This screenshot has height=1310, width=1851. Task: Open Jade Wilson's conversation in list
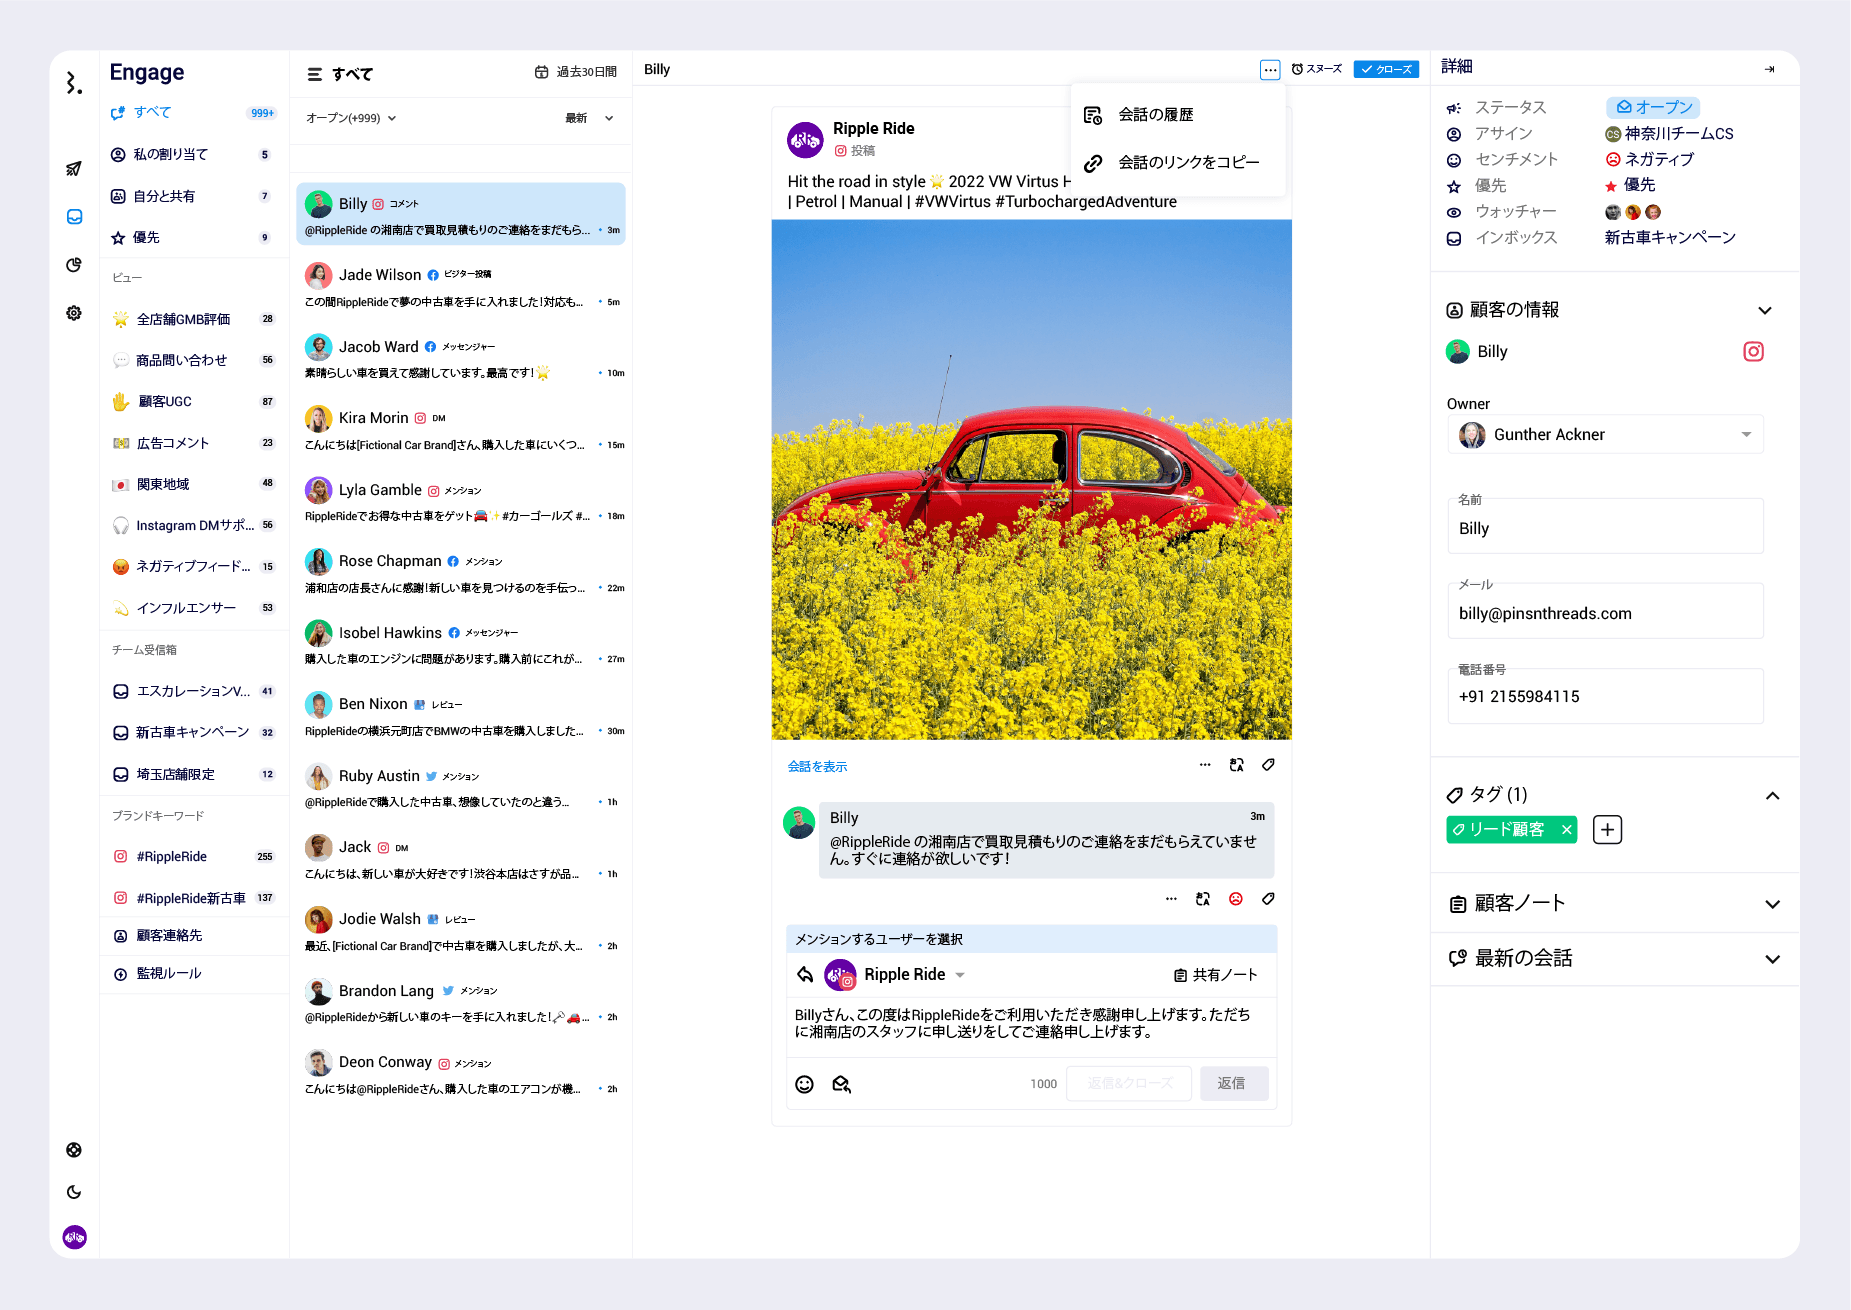pos(462,287)
